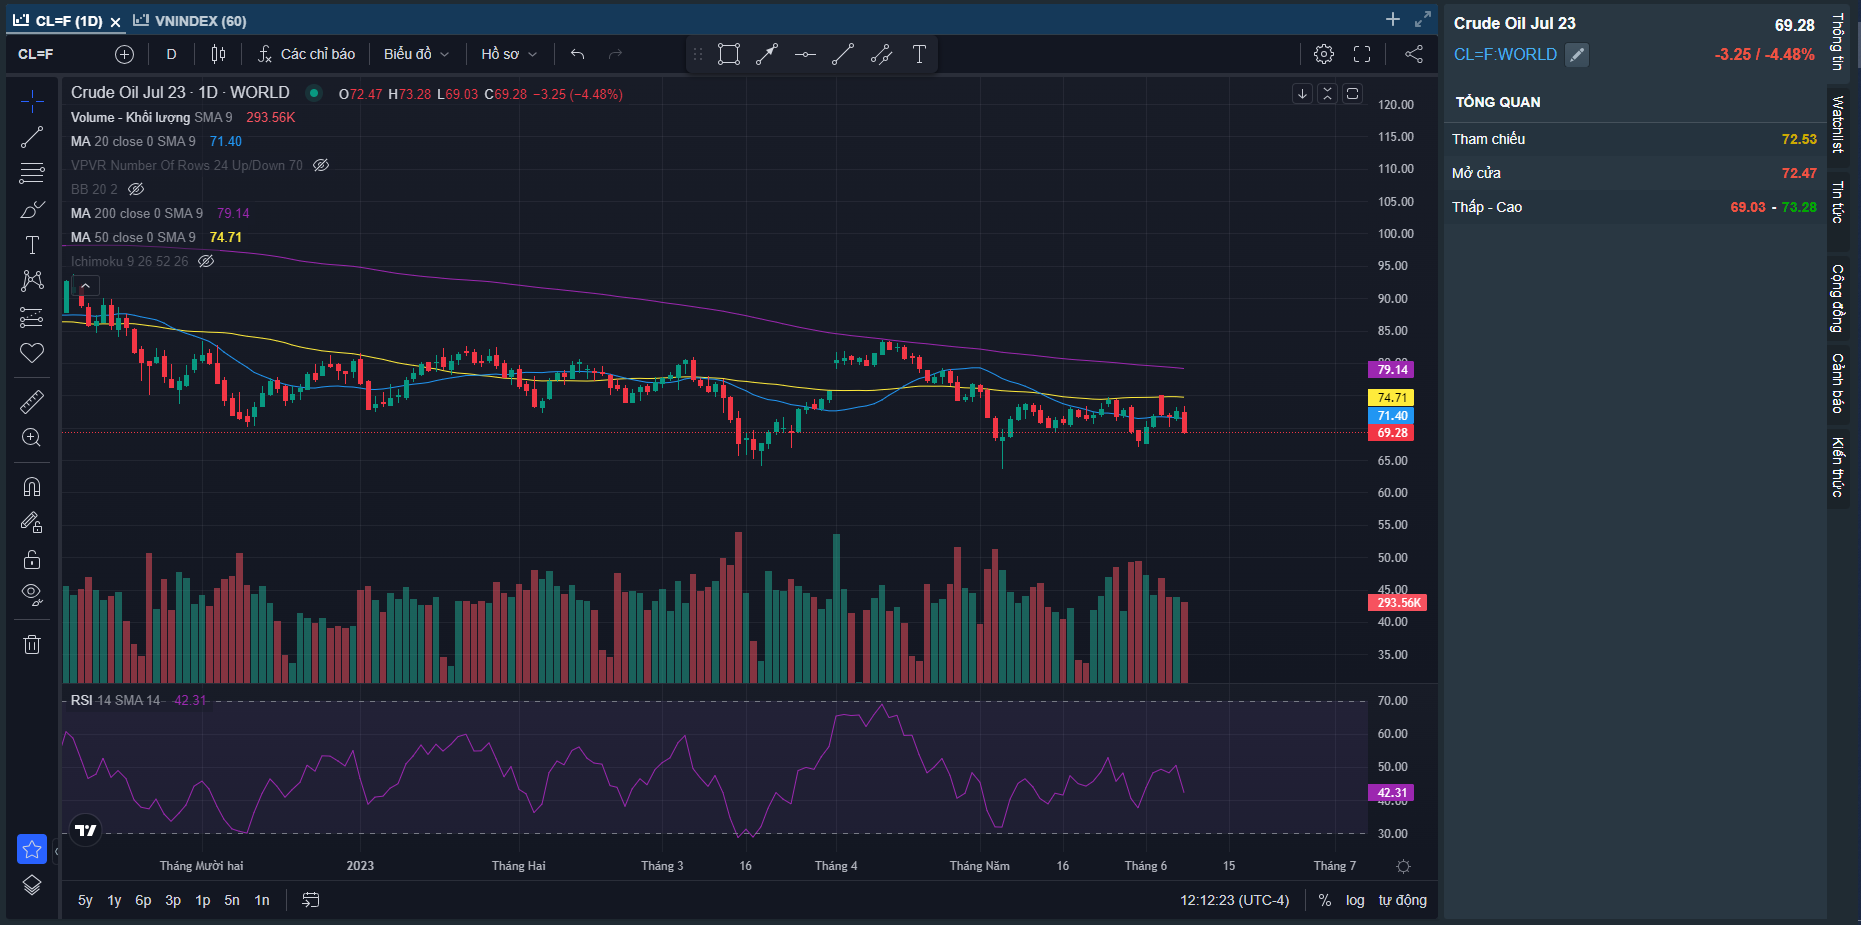Open the Hồ sơ dropdown menu
The image size is (1861, 925).
pos(508,54)
